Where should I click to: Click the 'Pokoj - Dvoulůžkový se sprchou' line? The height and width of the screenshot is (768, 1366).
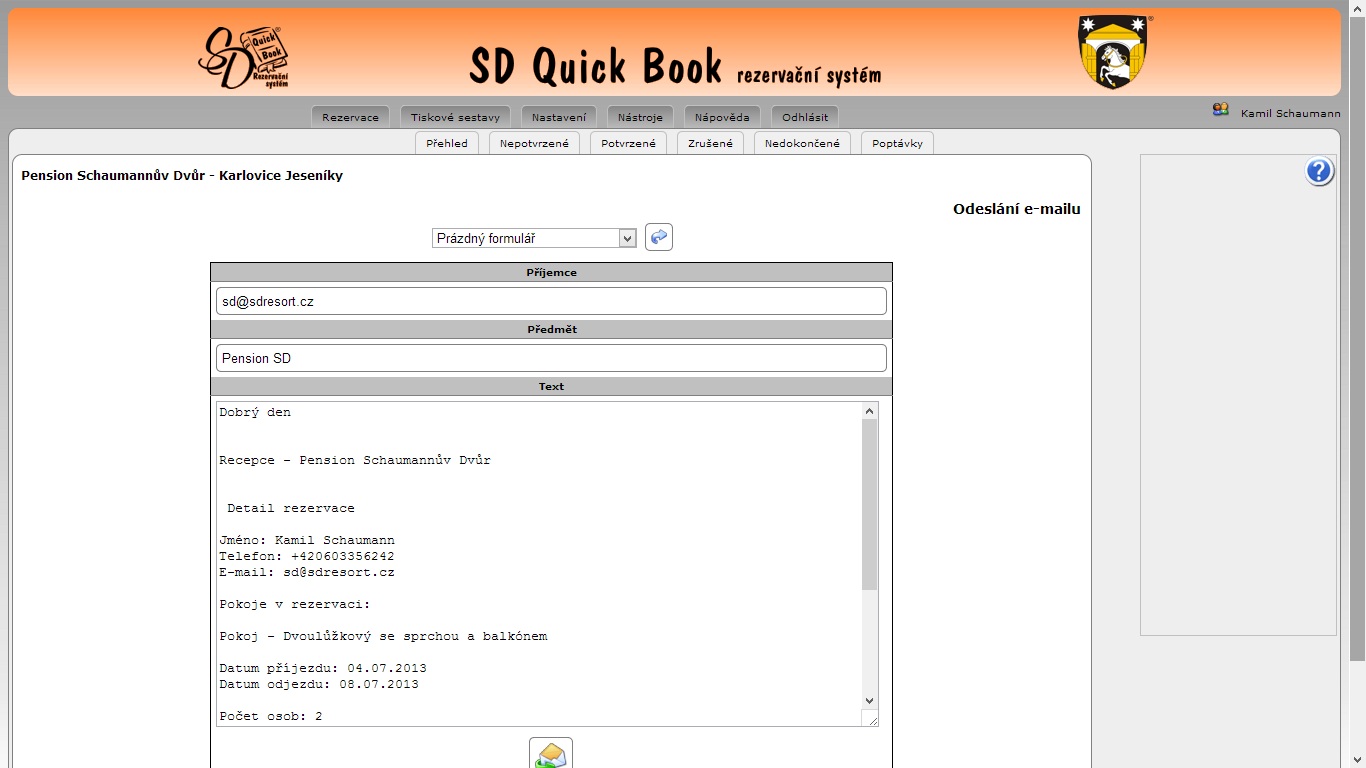[383, 636]
